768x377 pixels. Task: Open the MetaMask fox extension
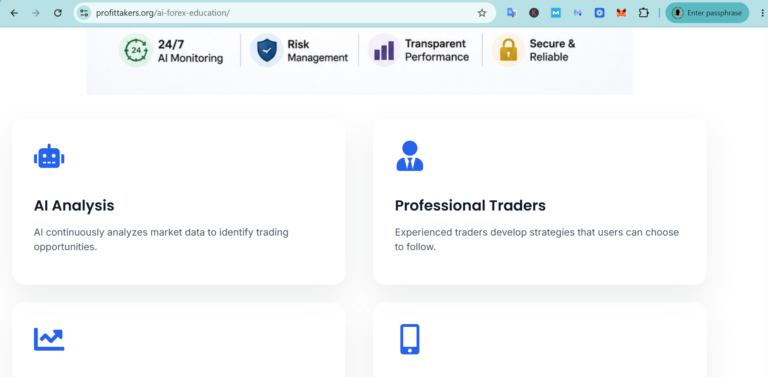click(x=622, y=13)
